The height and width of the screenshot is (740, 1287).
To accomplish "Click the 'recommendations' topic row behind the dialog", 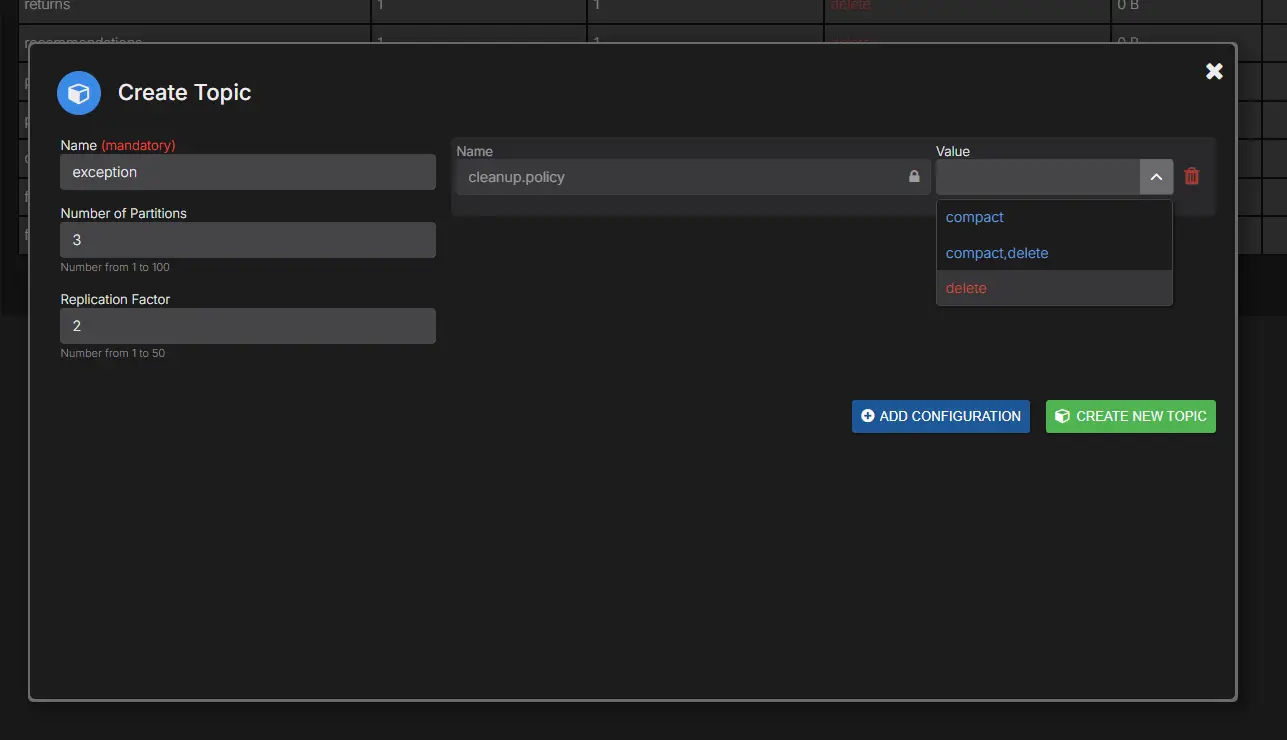I will point(190,43).
